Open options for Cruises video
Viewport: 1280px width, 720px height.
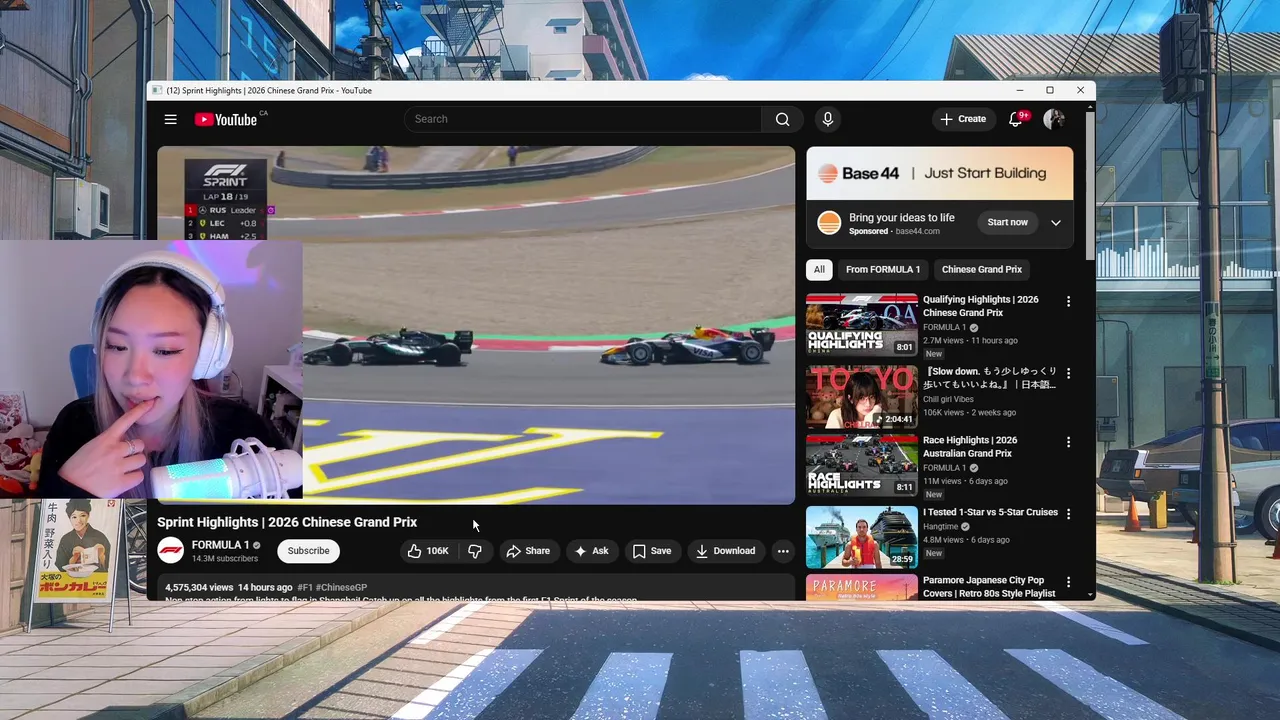[x=1068, y=514]
